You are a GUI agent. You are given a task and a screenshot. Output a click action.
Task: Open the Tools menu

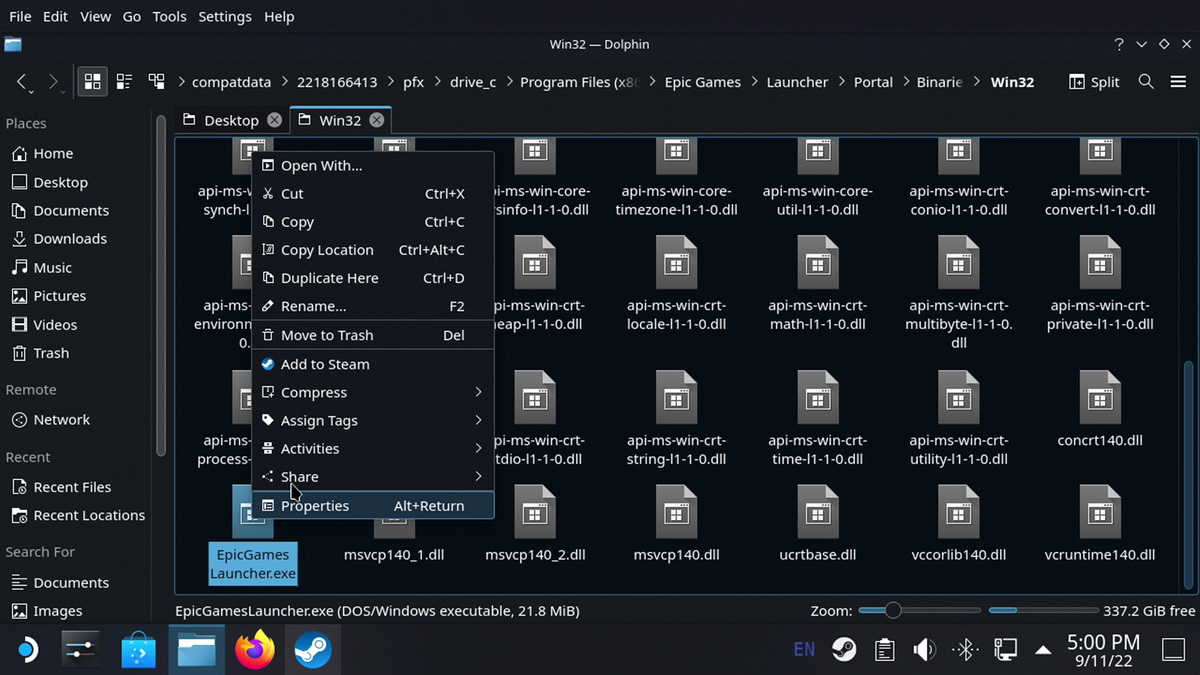pos(169,16)
